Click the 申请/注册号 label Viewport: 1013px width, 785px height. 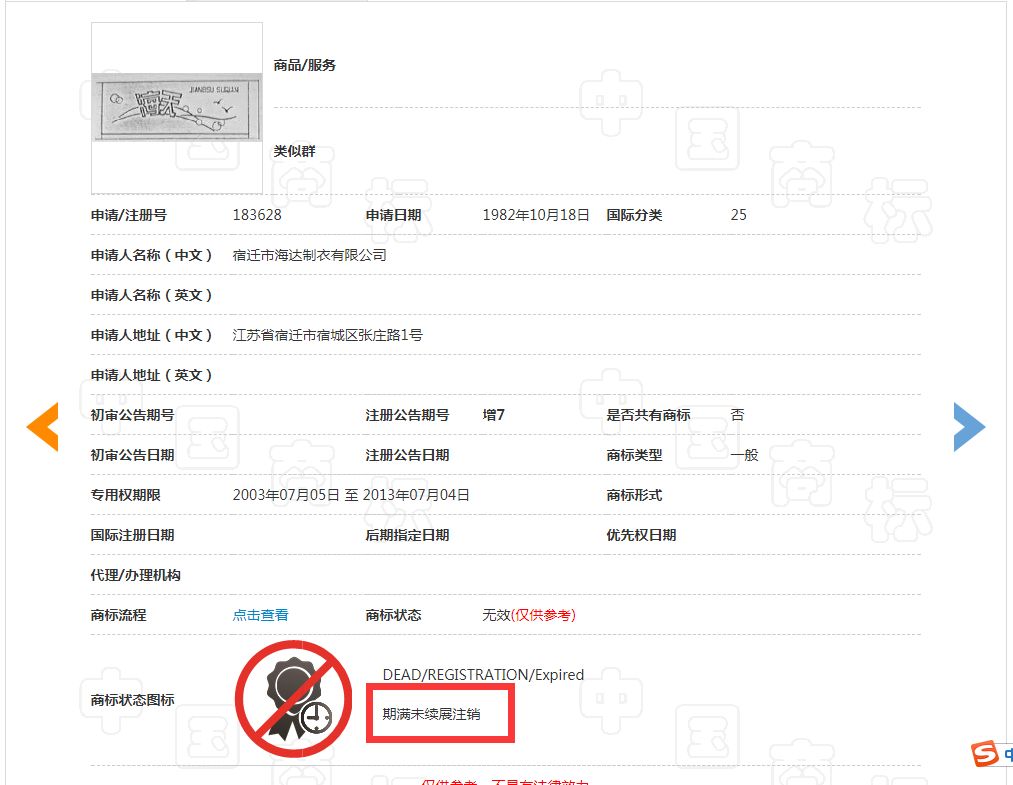coord(129,215)
